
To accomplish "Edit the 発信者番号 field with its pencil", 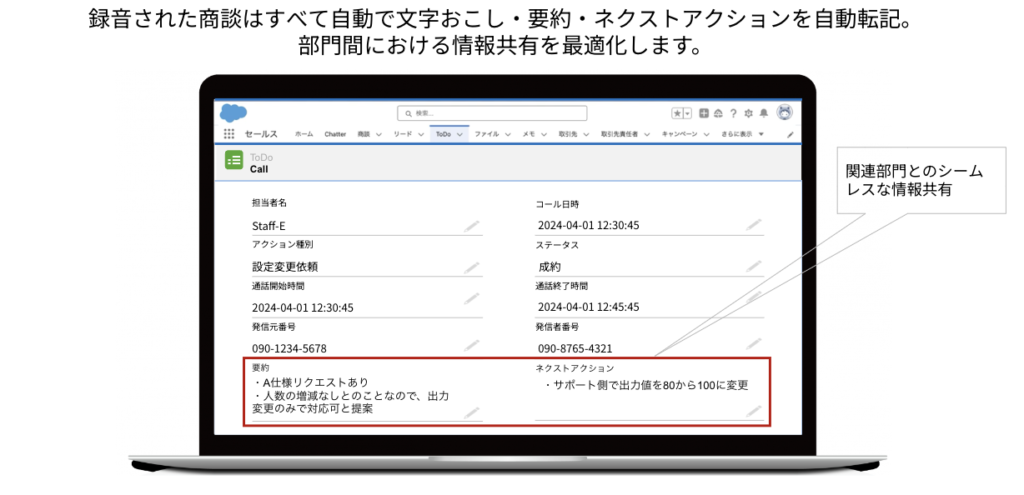I will tap(754, 343).
